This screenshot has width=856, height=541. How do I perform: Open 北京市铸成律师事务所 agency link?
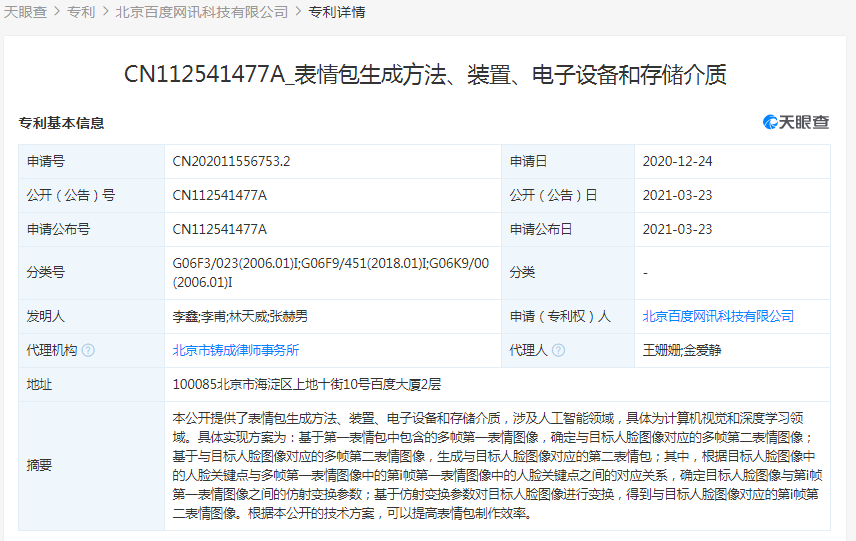(236, 350)
